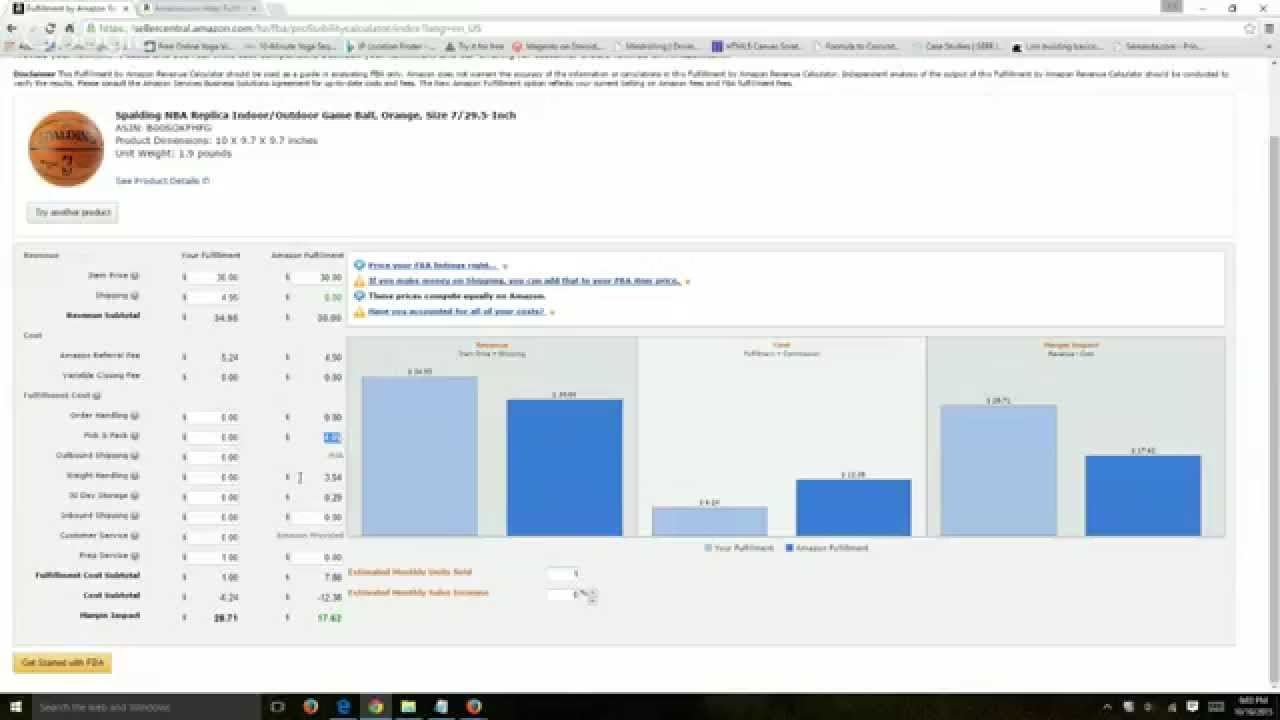Click the help icon beside Customer Service
Image resolution: width=1280 pixels, height=720 pixels.
tap(136, 536)
